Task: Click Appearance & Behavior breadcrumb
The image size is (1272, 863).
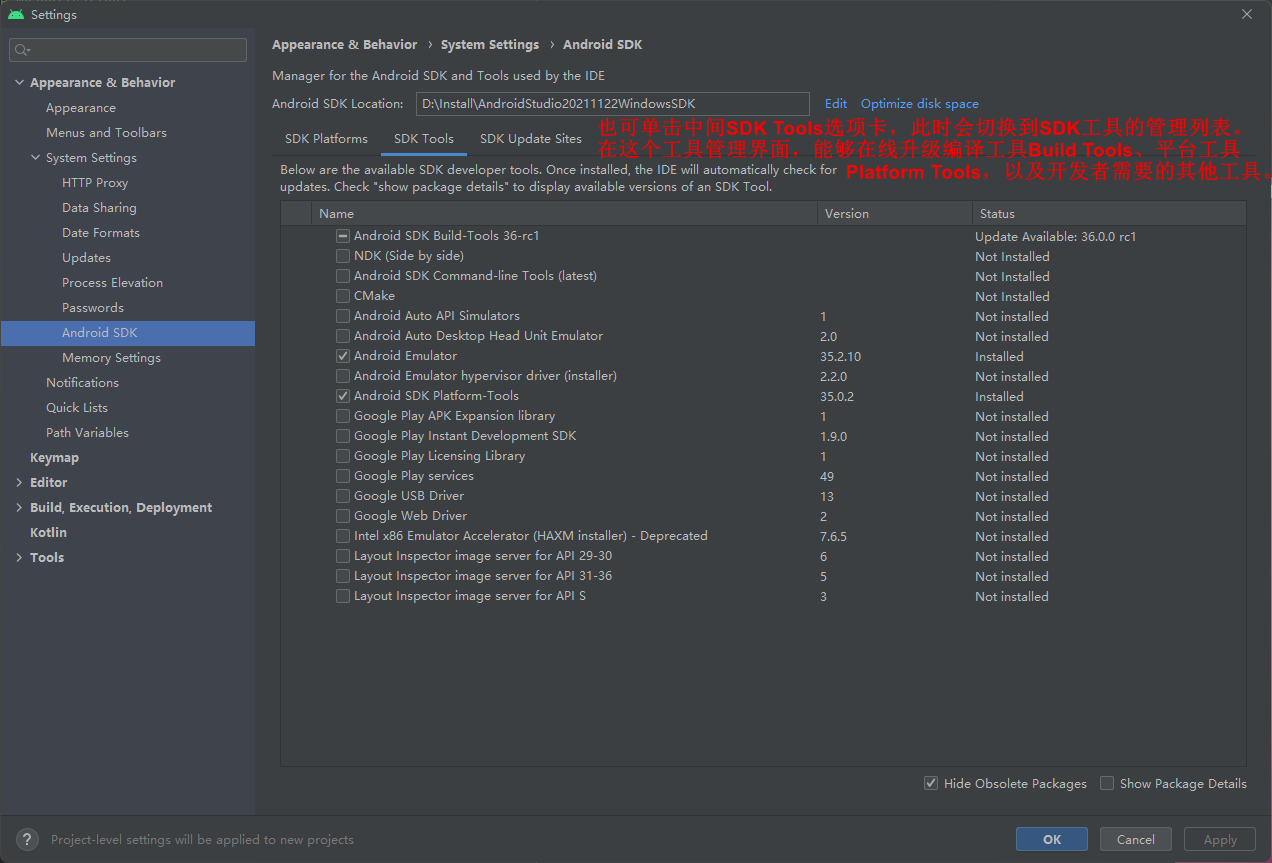Action: 345,45
